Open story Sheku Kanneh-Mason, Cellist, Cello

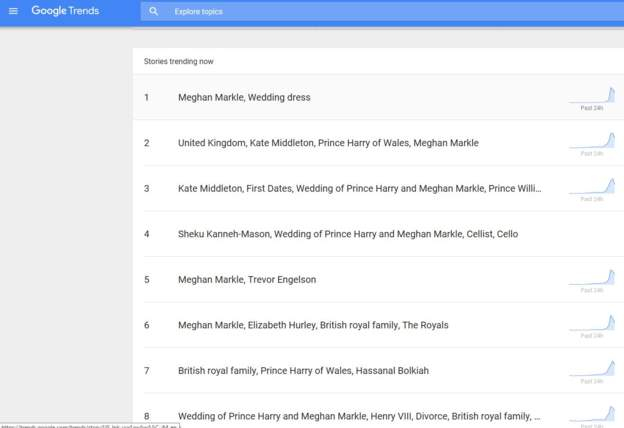[348, 234]
